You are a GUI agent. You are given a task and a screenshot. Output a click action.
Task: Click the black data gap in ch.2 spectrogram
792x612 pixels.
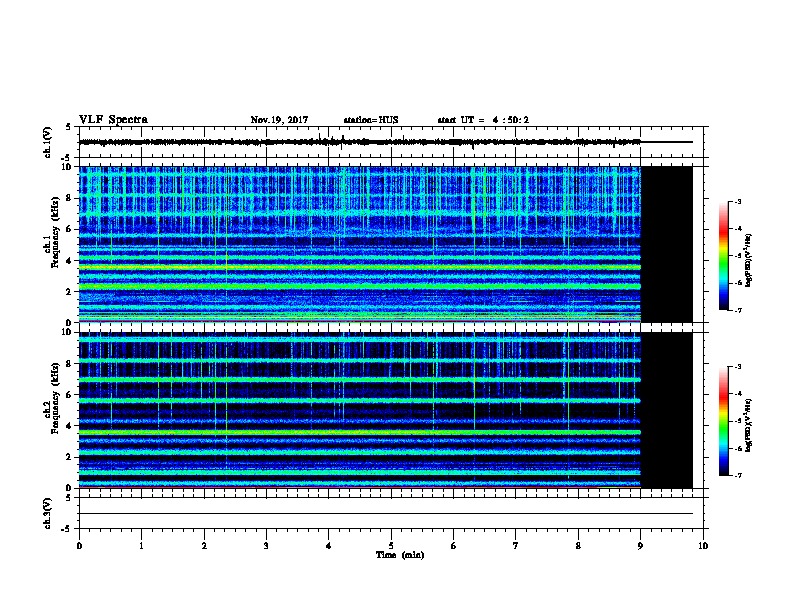click(666, 410)
